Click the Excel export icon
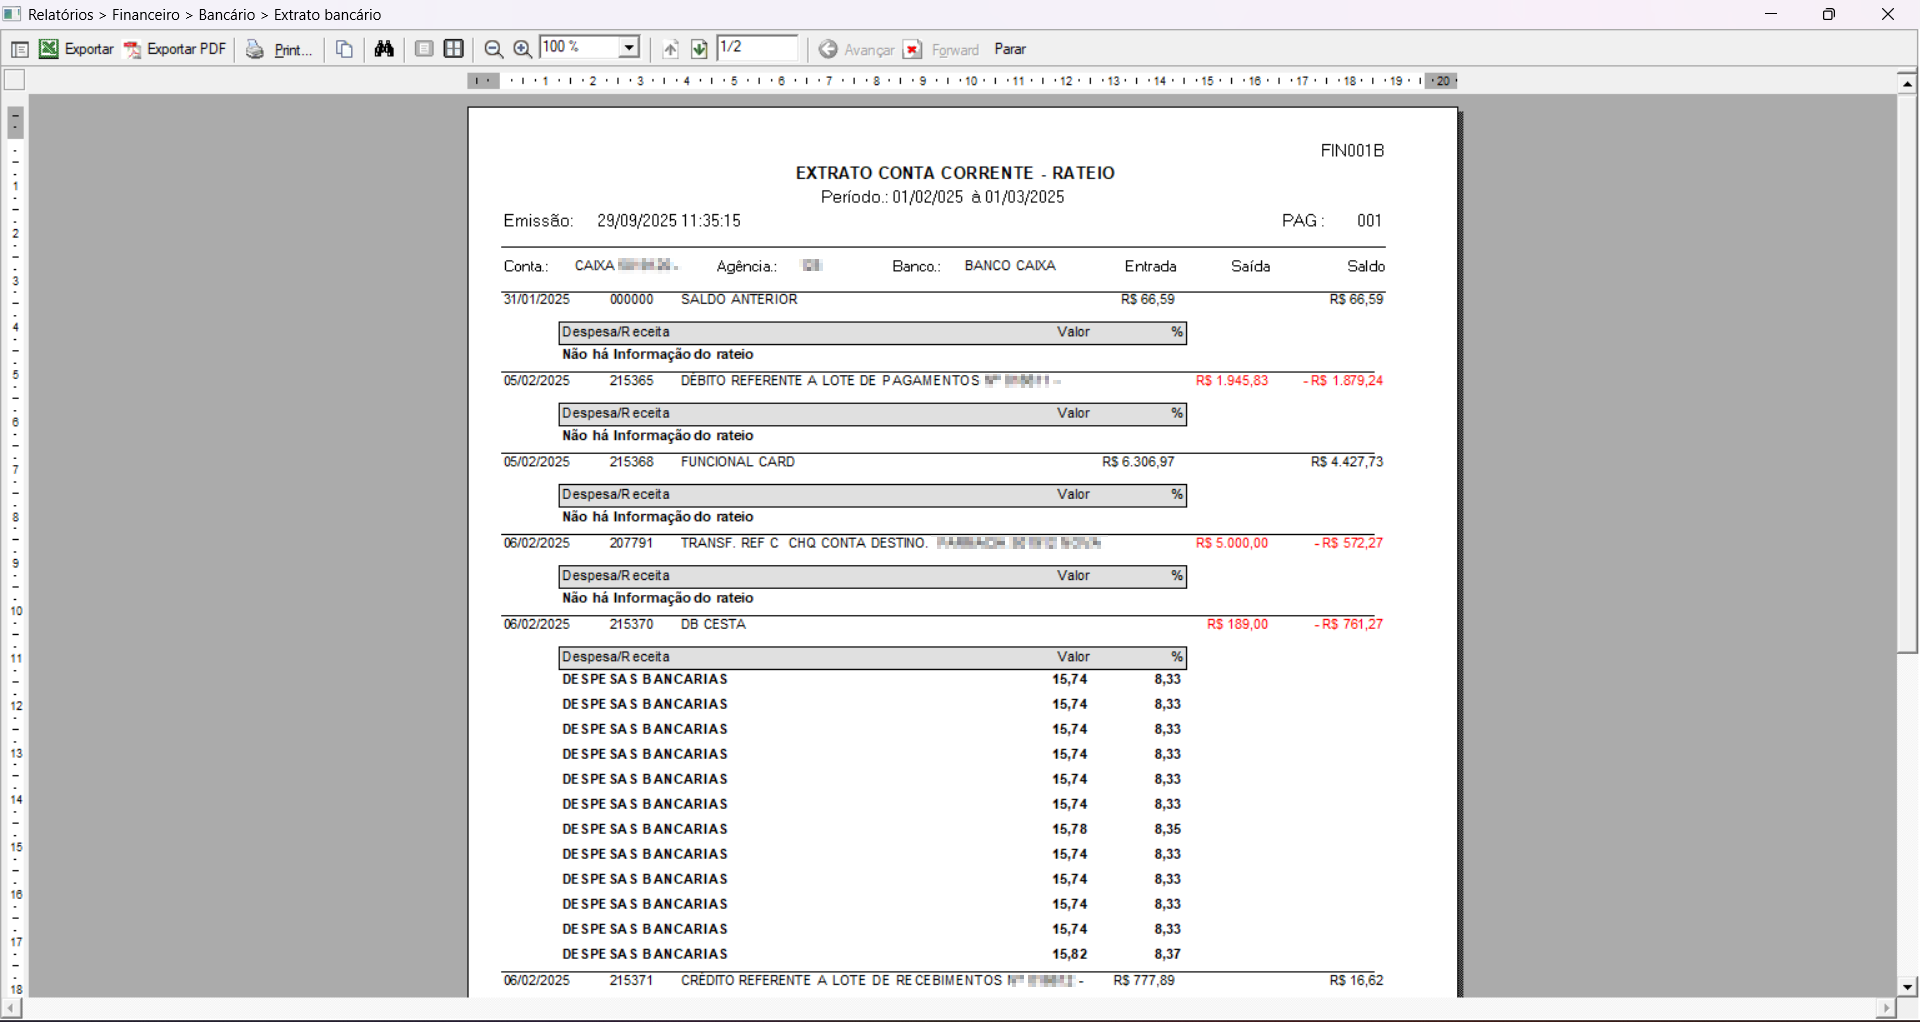Viewport: 1920px width, 1022px height. (x=48, y=49)
